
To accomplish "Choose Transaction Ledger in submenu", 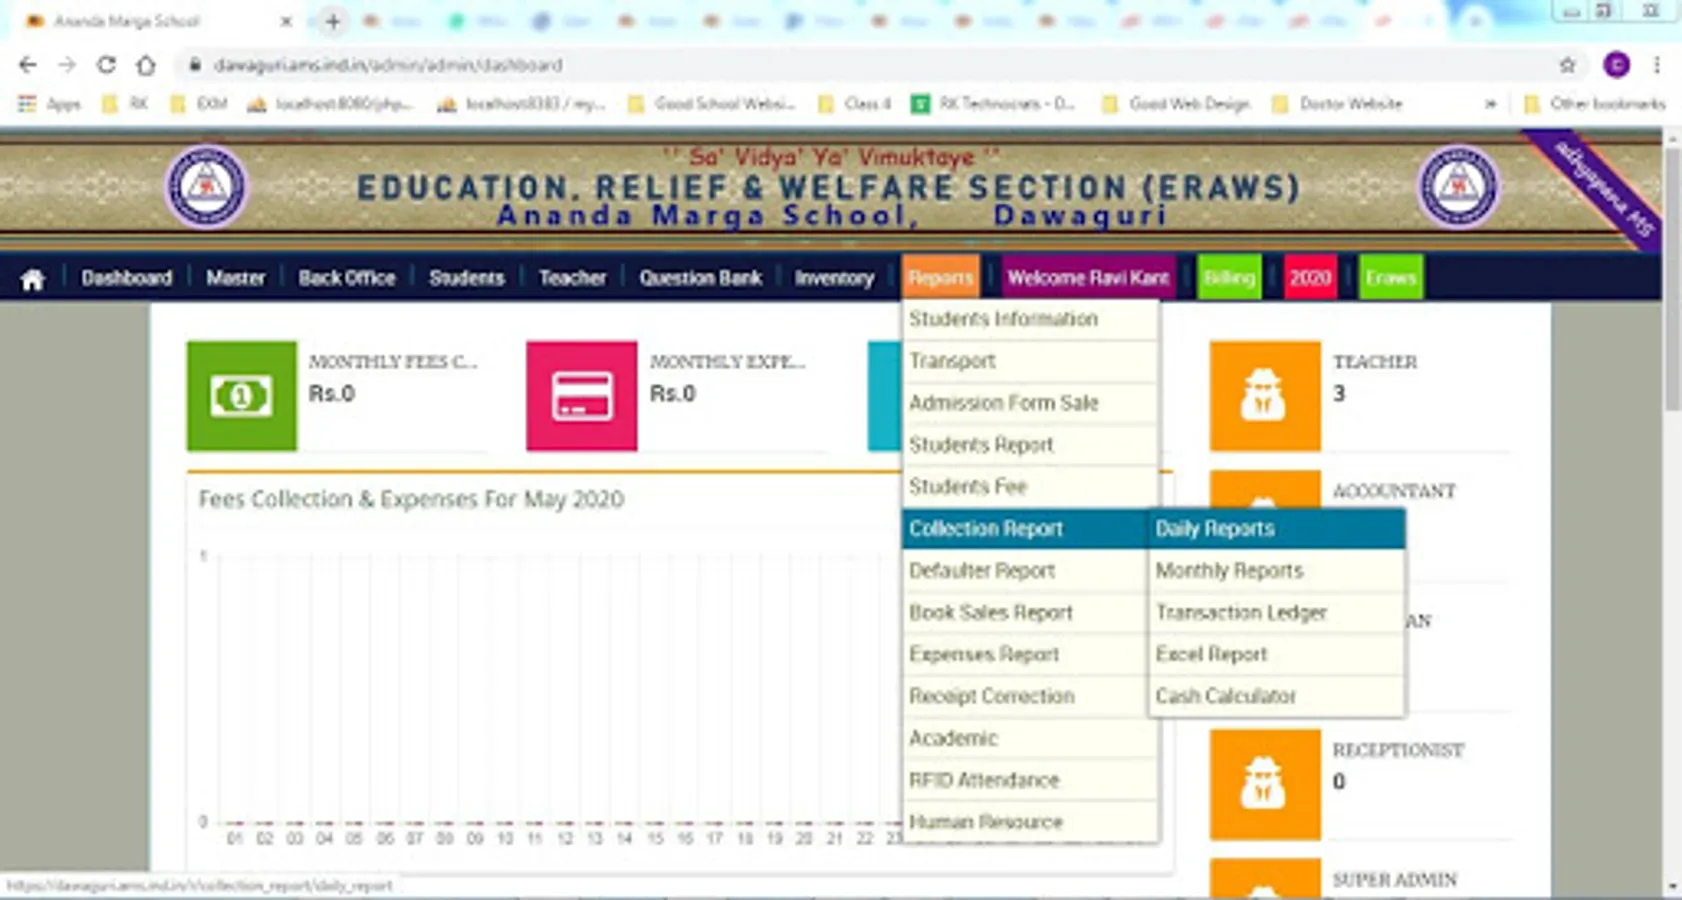I will (1277, 613).
